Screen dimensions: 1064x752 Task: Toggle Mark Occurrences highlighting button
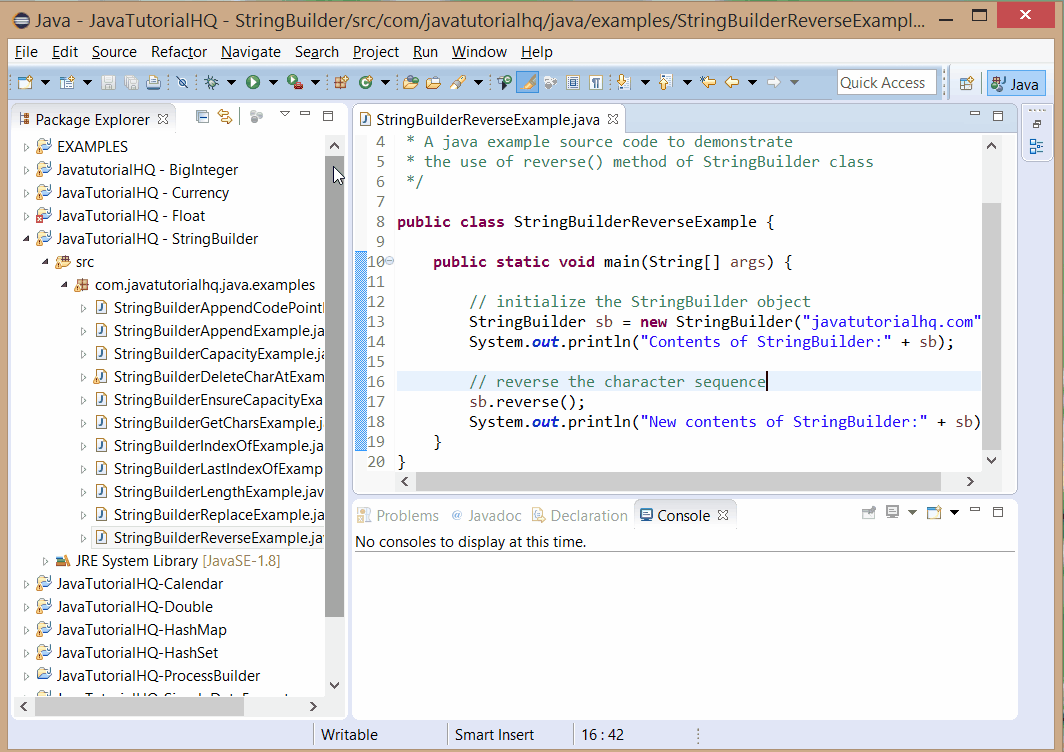527,82
